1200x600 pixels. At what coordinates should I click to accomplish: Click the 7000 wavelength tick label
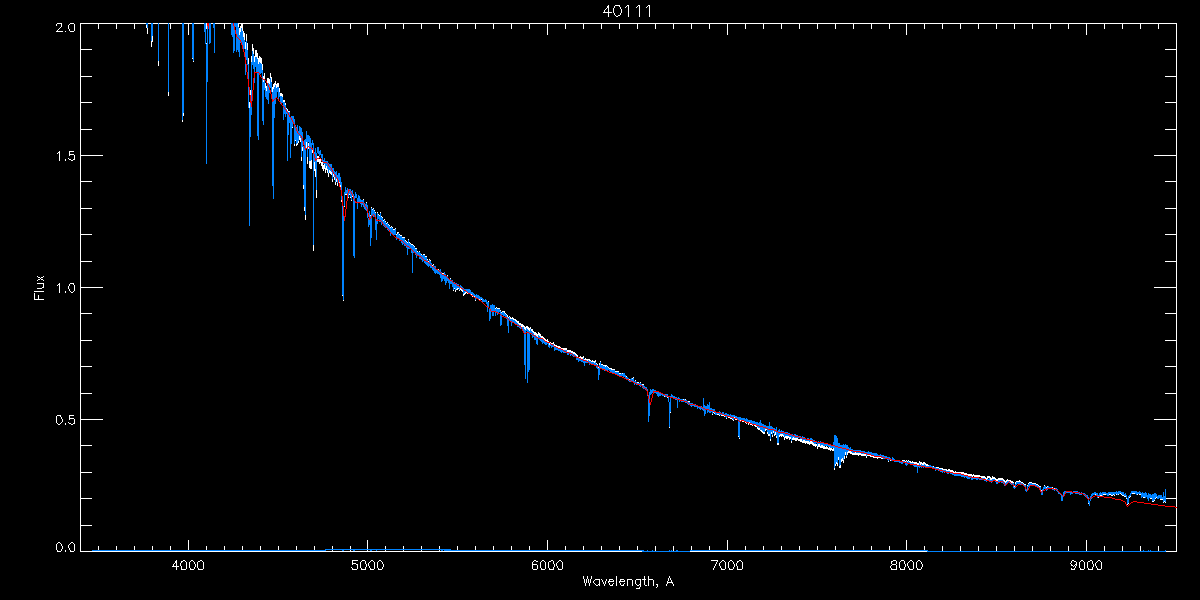click(x=727, y=565)
